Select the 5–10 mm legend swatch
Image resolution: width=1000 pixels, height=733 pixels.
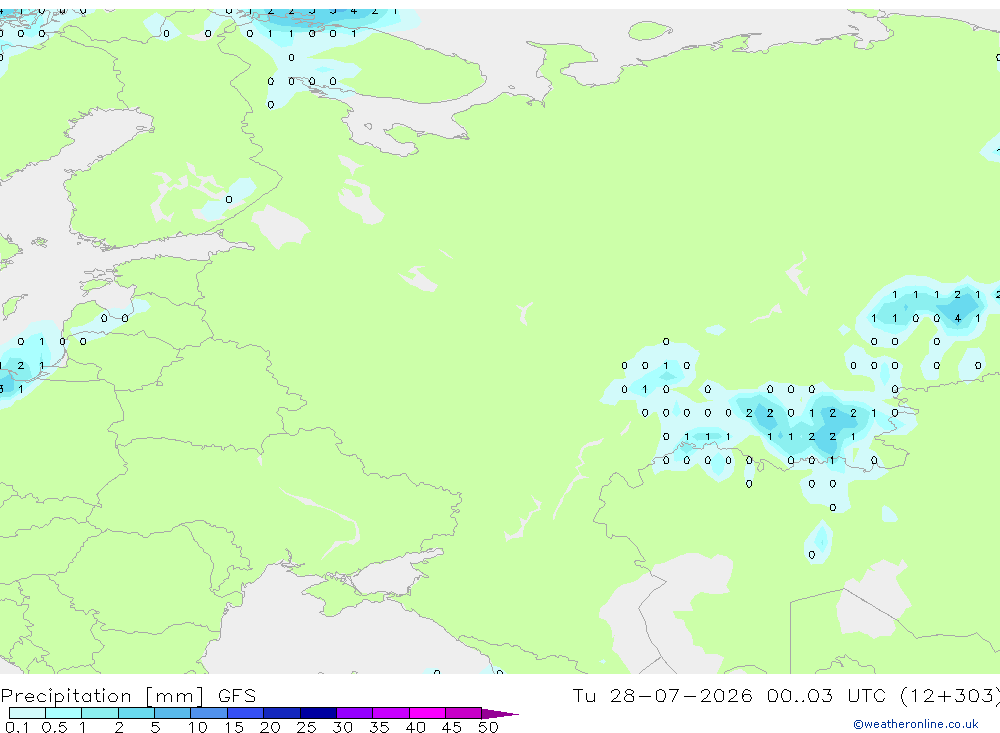[x=173, y=713]
